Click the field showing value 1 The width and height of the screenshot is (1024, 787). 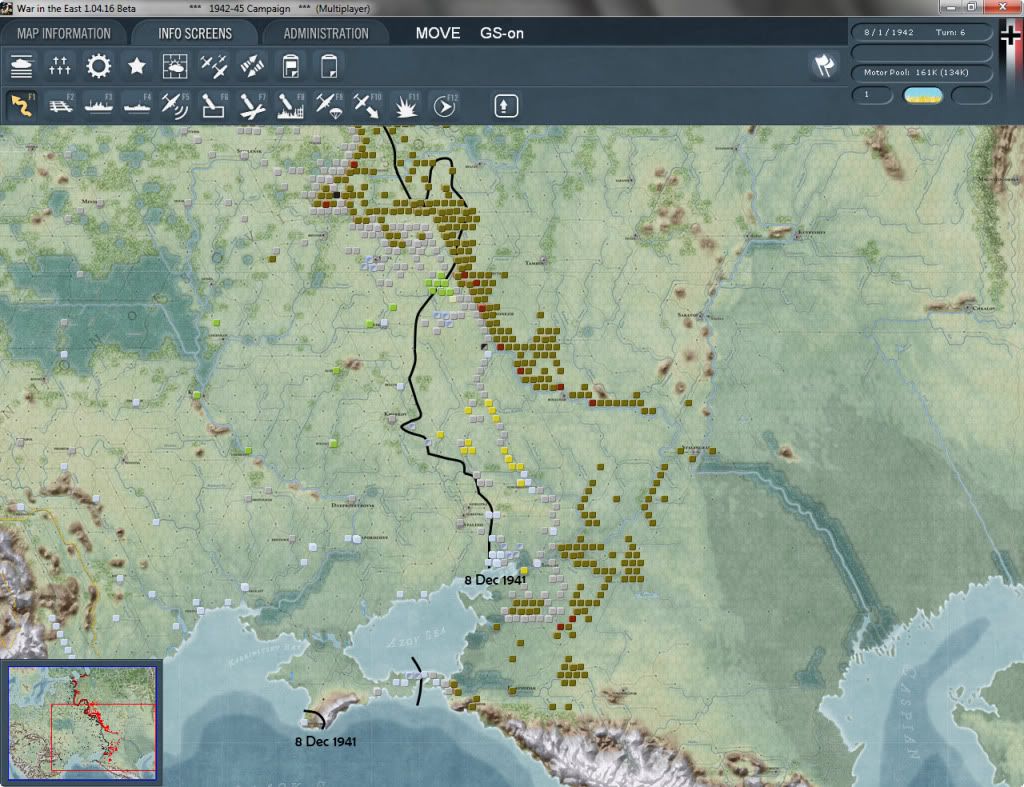[x=872, y=95]
